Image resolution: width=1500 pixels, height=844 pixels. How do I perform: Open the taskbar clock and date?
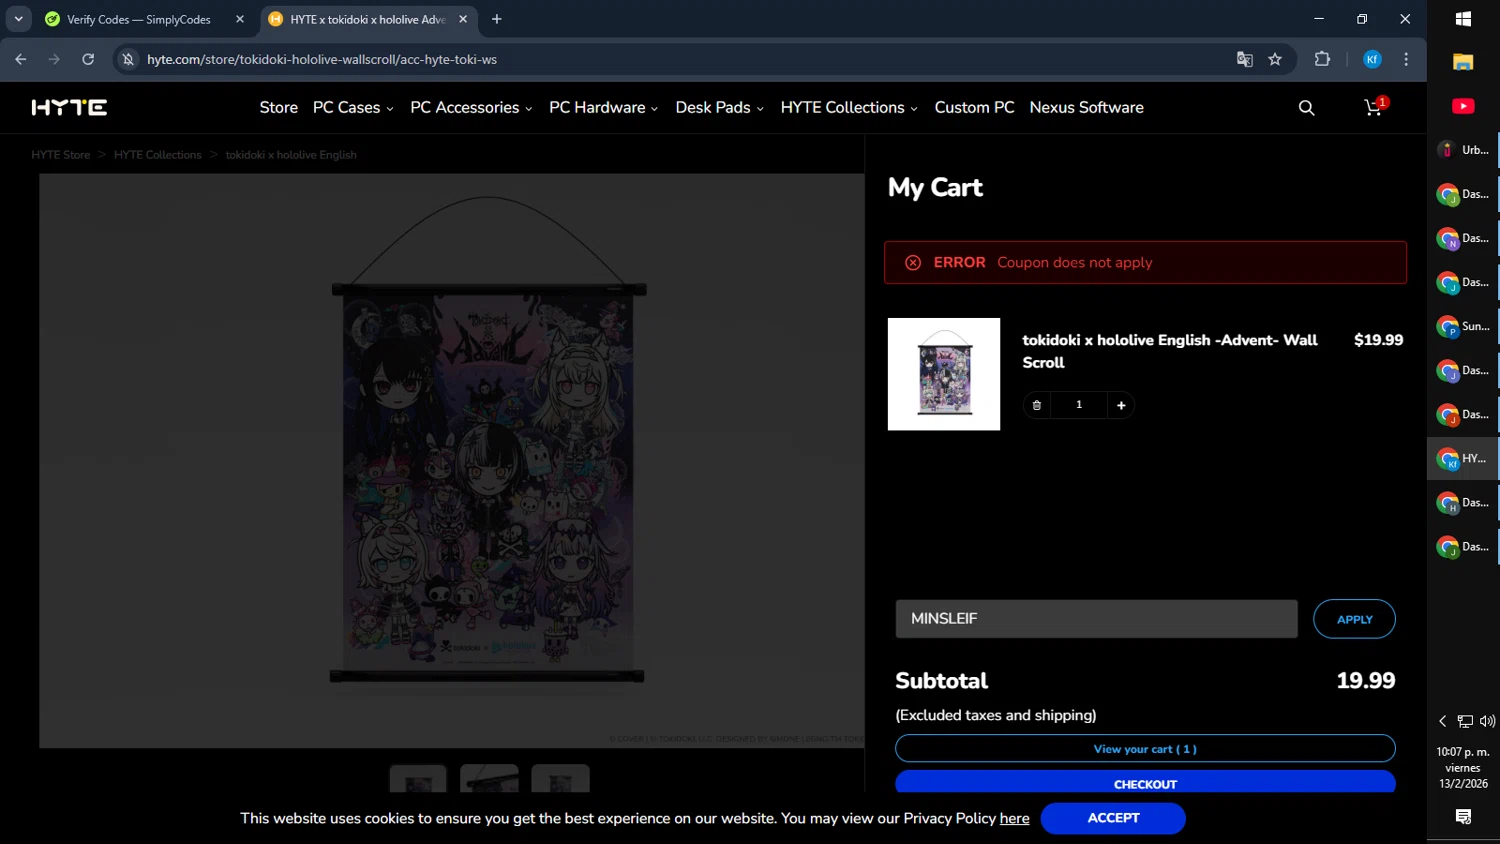[x=1463, y=768]
